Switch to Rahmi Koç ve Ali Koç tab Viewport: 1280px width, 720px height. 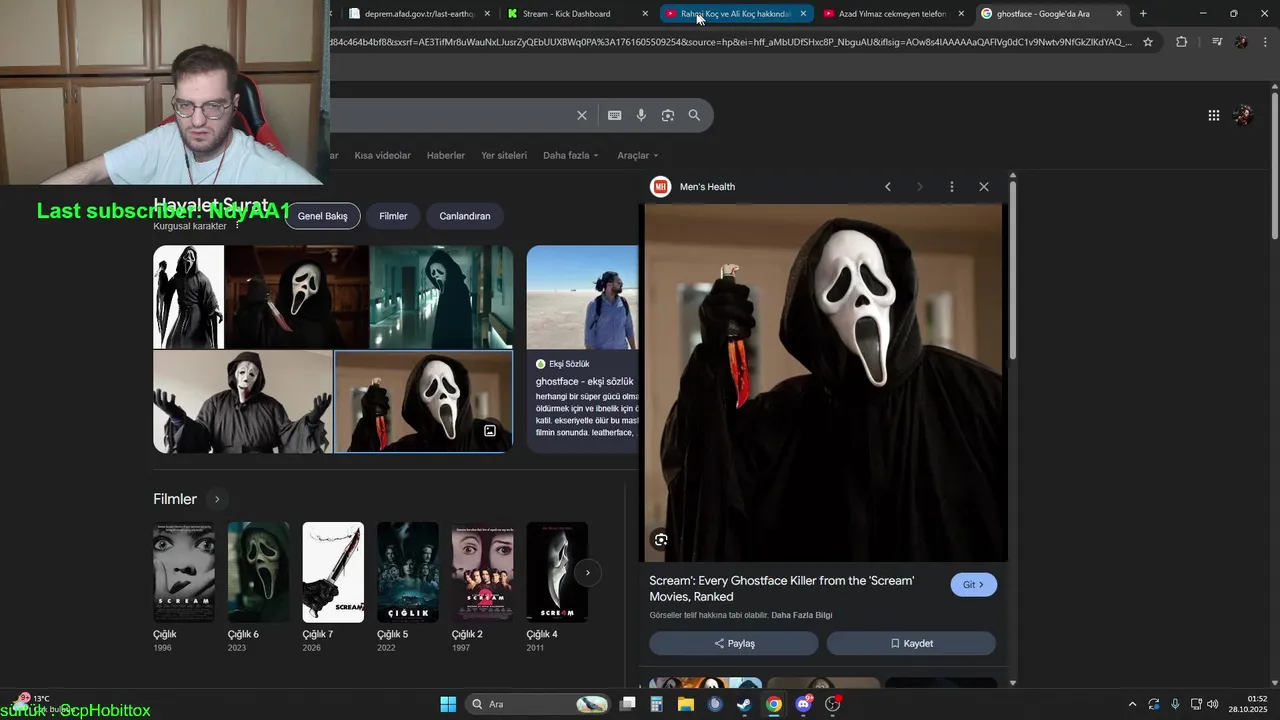(735, 14)
